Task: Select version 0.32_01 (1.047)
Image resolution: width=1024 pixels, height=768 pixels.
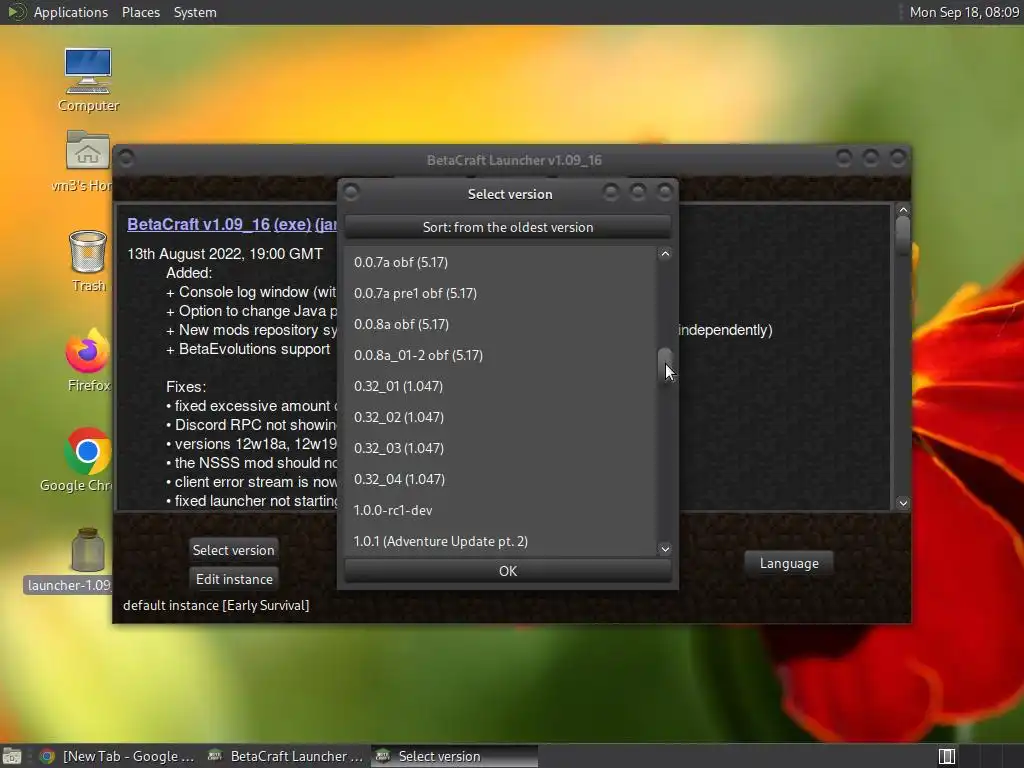Action: click(x=500, y=386)
